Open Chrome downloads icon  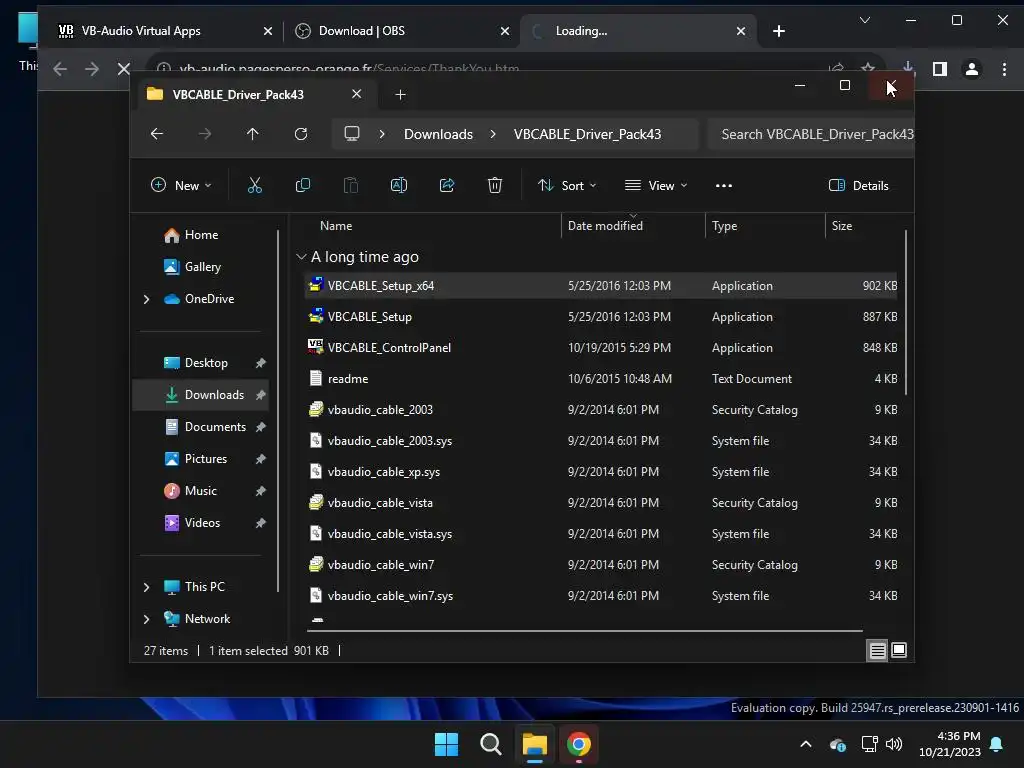(908, 67)
